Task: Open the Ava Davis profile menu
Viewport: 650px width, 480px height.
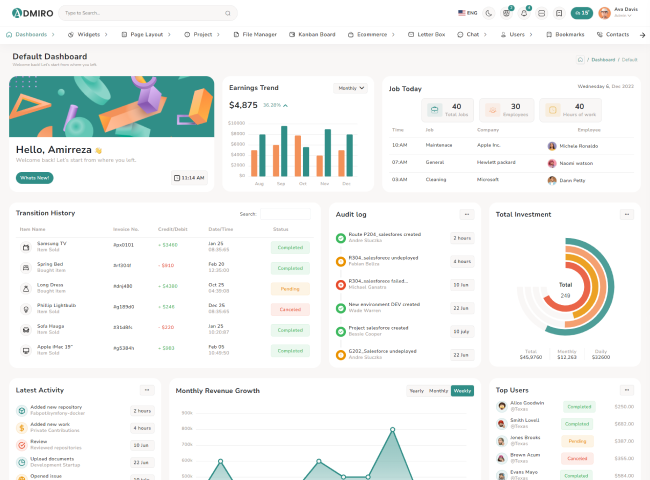Action: click(618, 13)
